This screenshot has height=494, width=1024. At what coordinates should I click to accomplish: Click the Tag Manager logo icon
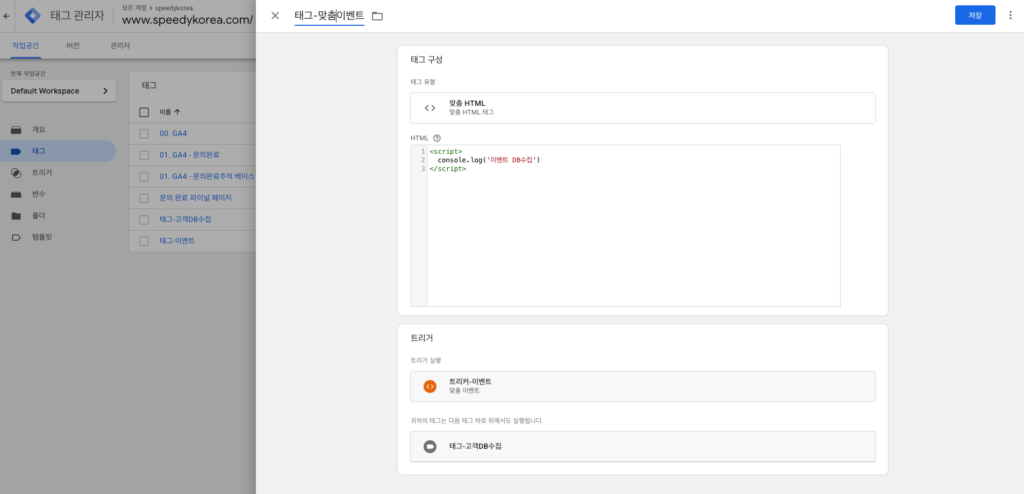click(x=32, y=16)
